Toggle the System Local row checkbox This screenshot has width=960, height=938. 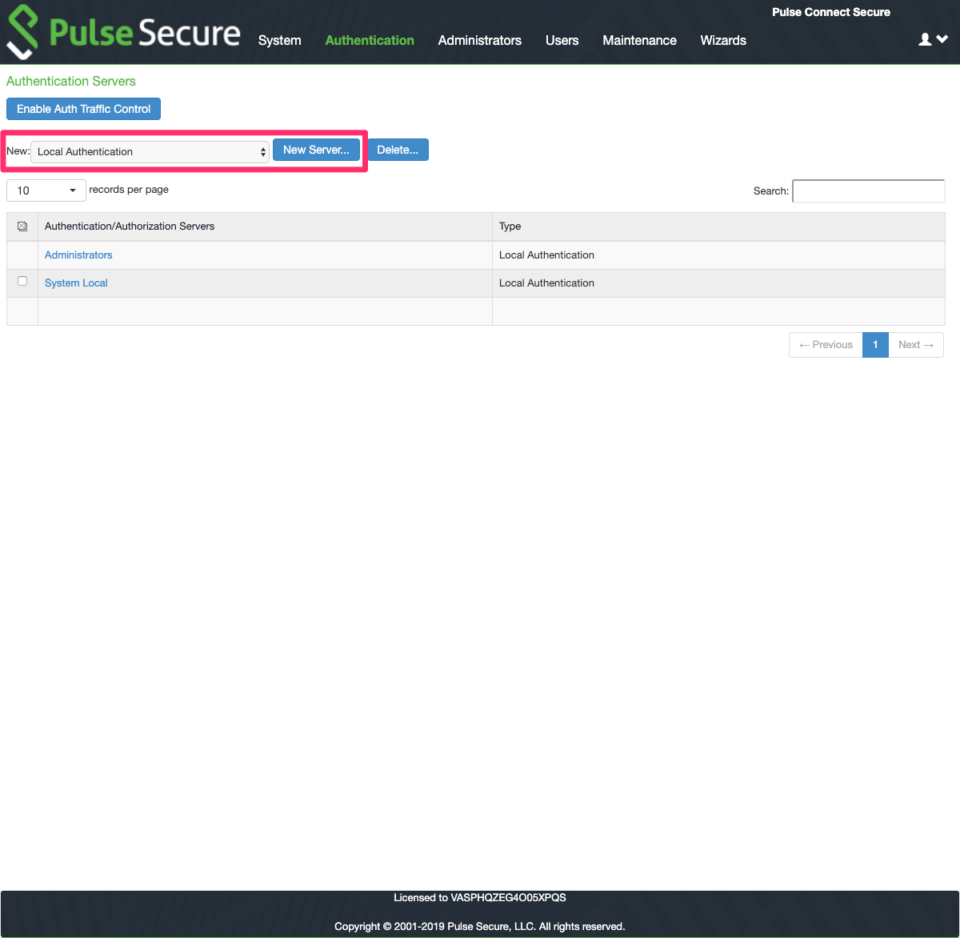[21, 281]
